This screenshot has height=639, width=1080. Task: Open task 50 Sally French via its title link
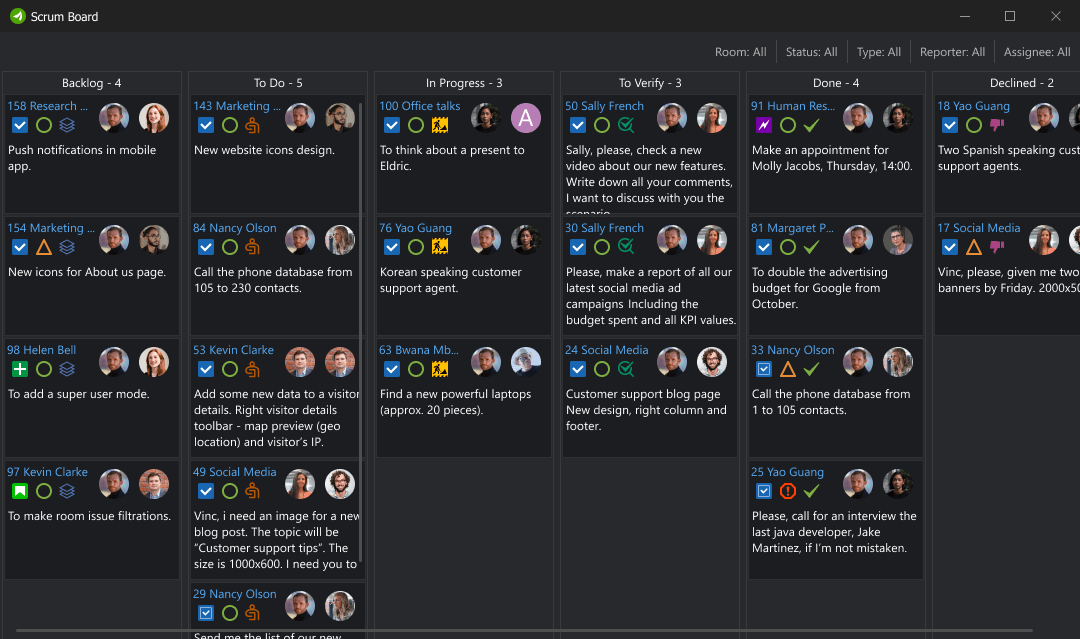click(604, 105)
